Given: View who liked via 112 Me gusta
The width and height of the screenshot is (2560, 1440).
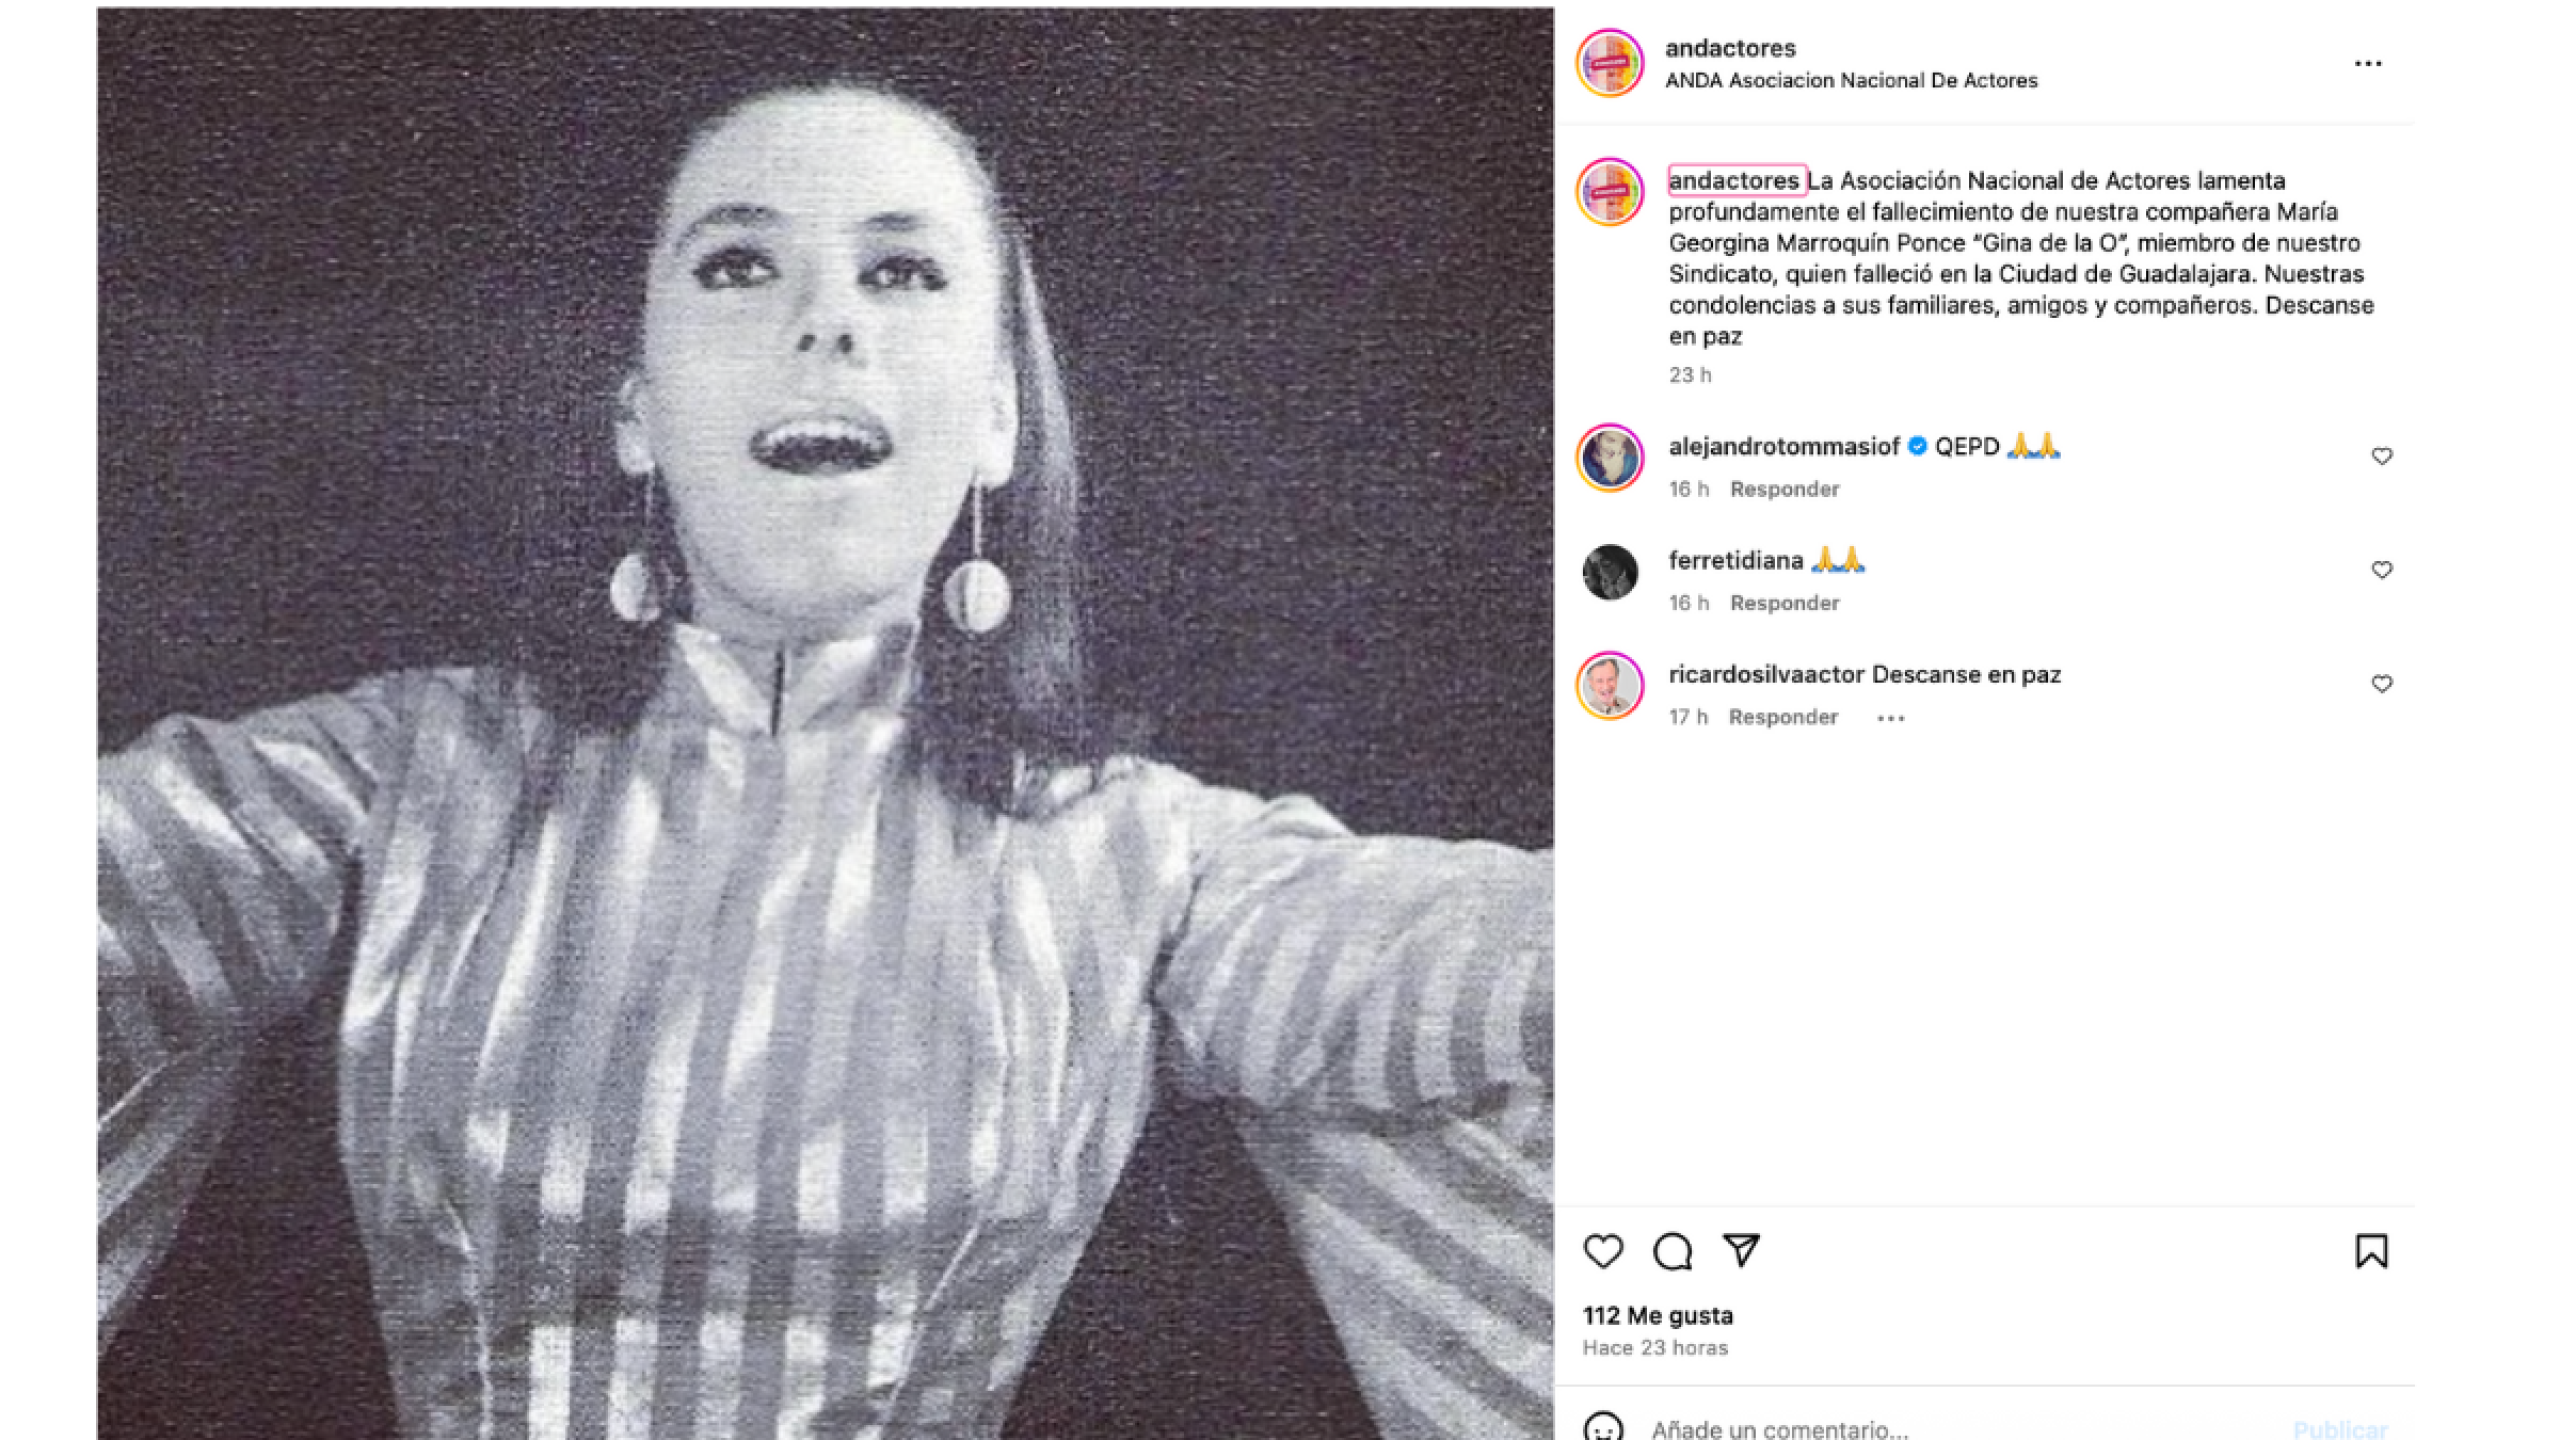Looking at the screenshot, I should tap(1659, 1316).
